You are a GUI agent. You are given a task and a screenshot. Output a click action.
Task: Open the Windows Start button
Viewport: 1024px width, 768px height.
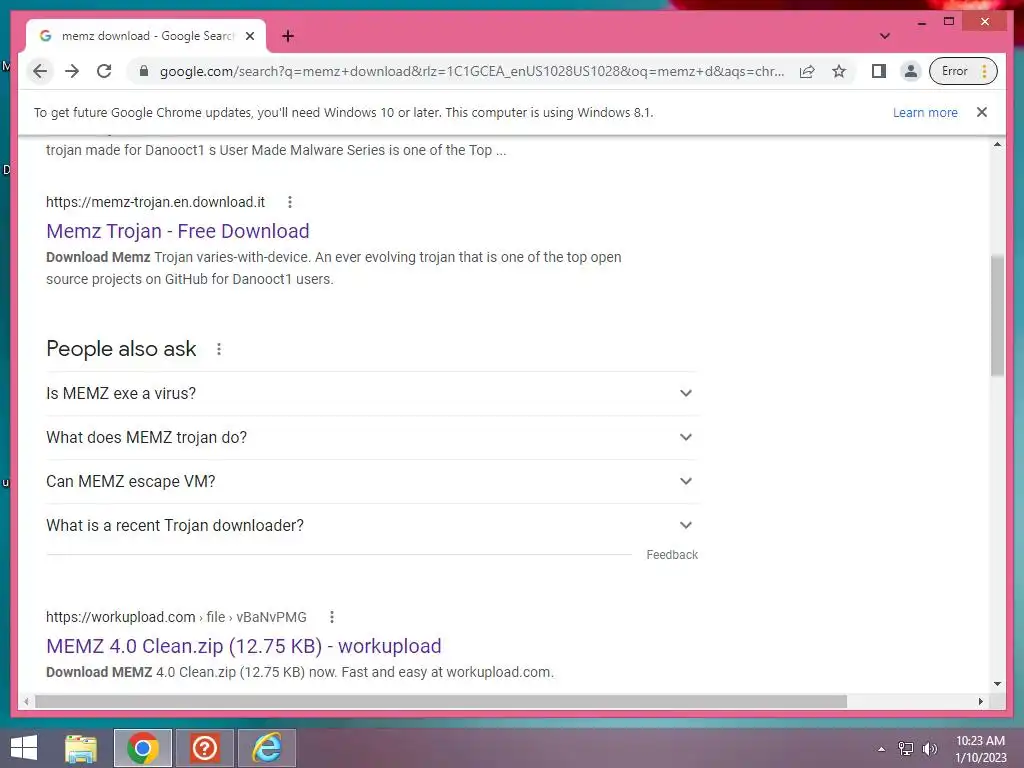(24, 748)
